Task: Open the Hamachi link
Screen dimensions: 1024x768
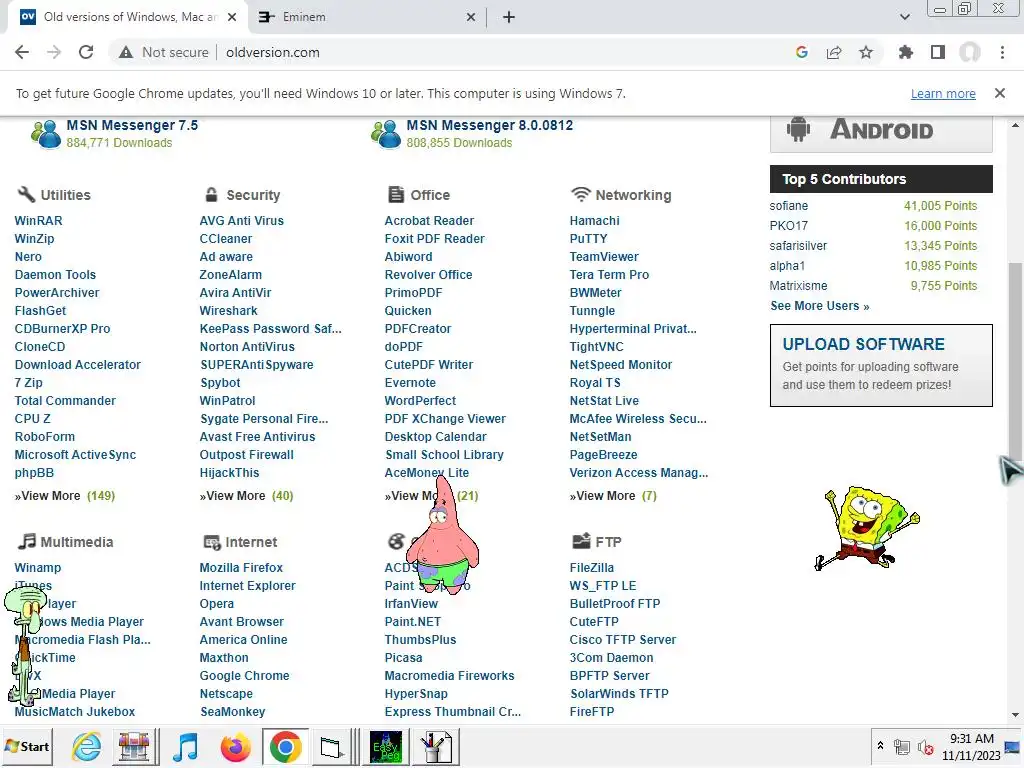Action: [x=594, y=221]
